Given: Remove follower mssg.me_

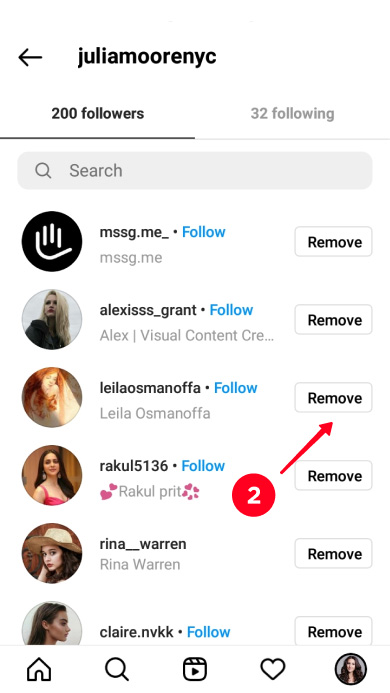Looking at the screenshot, I should point(333,242).
